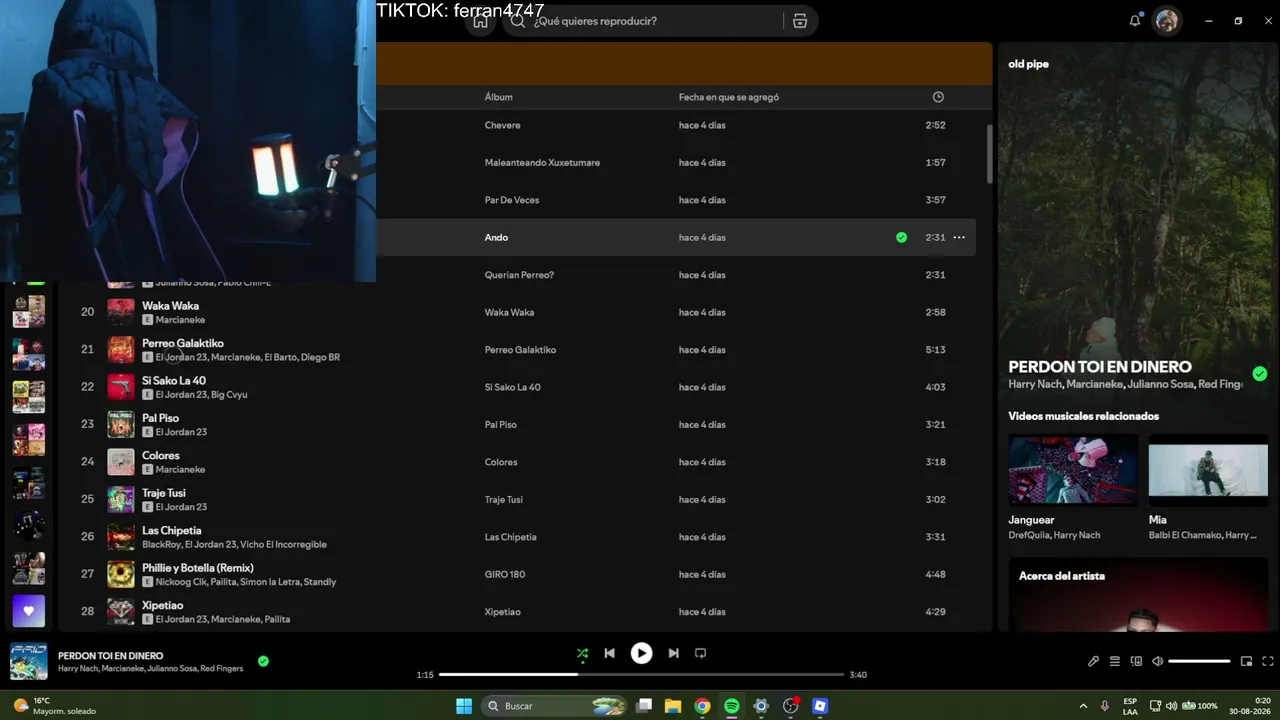The height and width of the screenshot is (720, 1280).
Task: Click Phillie y Botella cover thumbnail
Action: (121, 574)
